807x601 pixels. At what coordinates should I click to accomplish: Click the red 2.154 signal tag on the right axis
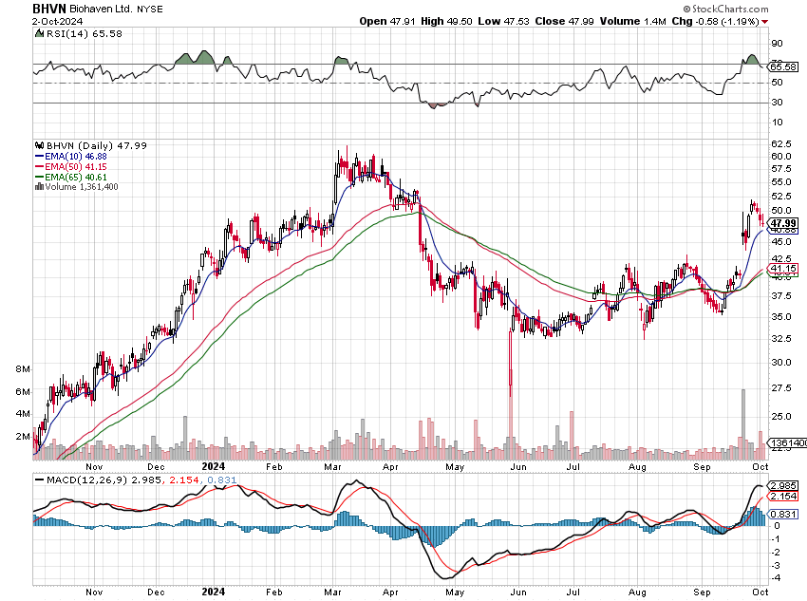click(783, 497)
